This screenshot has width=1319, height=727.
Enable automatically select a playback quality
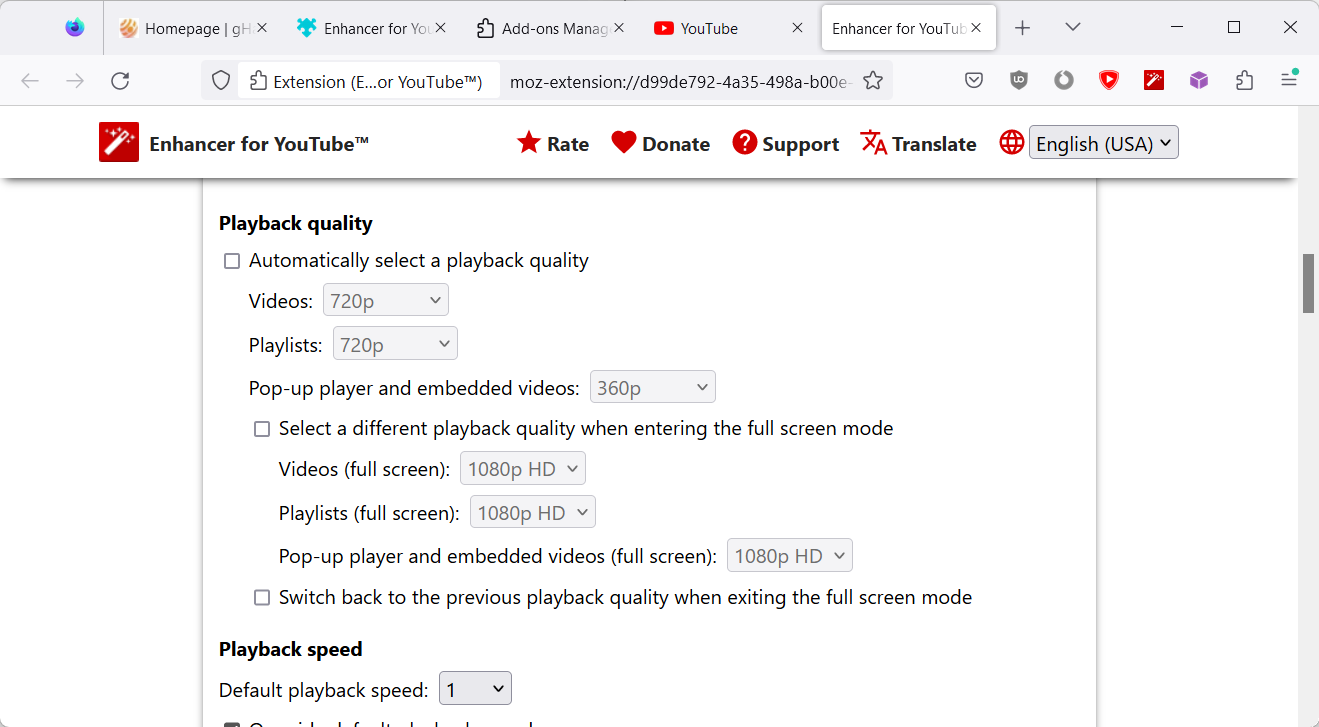click(231, 260)
